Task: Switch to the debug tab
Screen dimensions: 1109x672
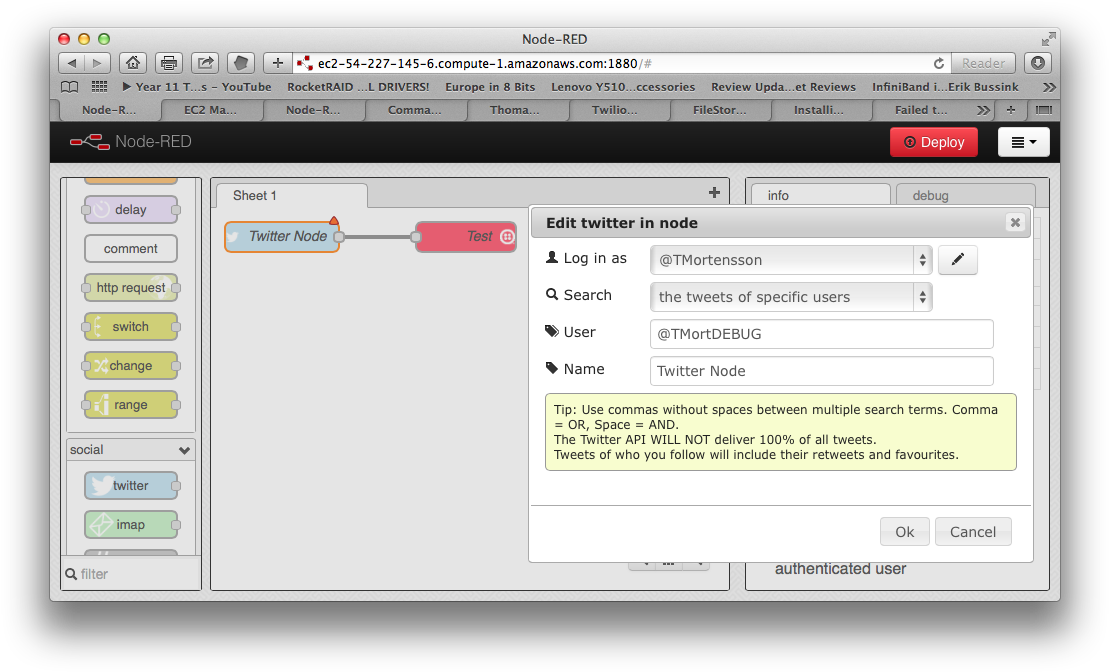Action: (930, 196)
